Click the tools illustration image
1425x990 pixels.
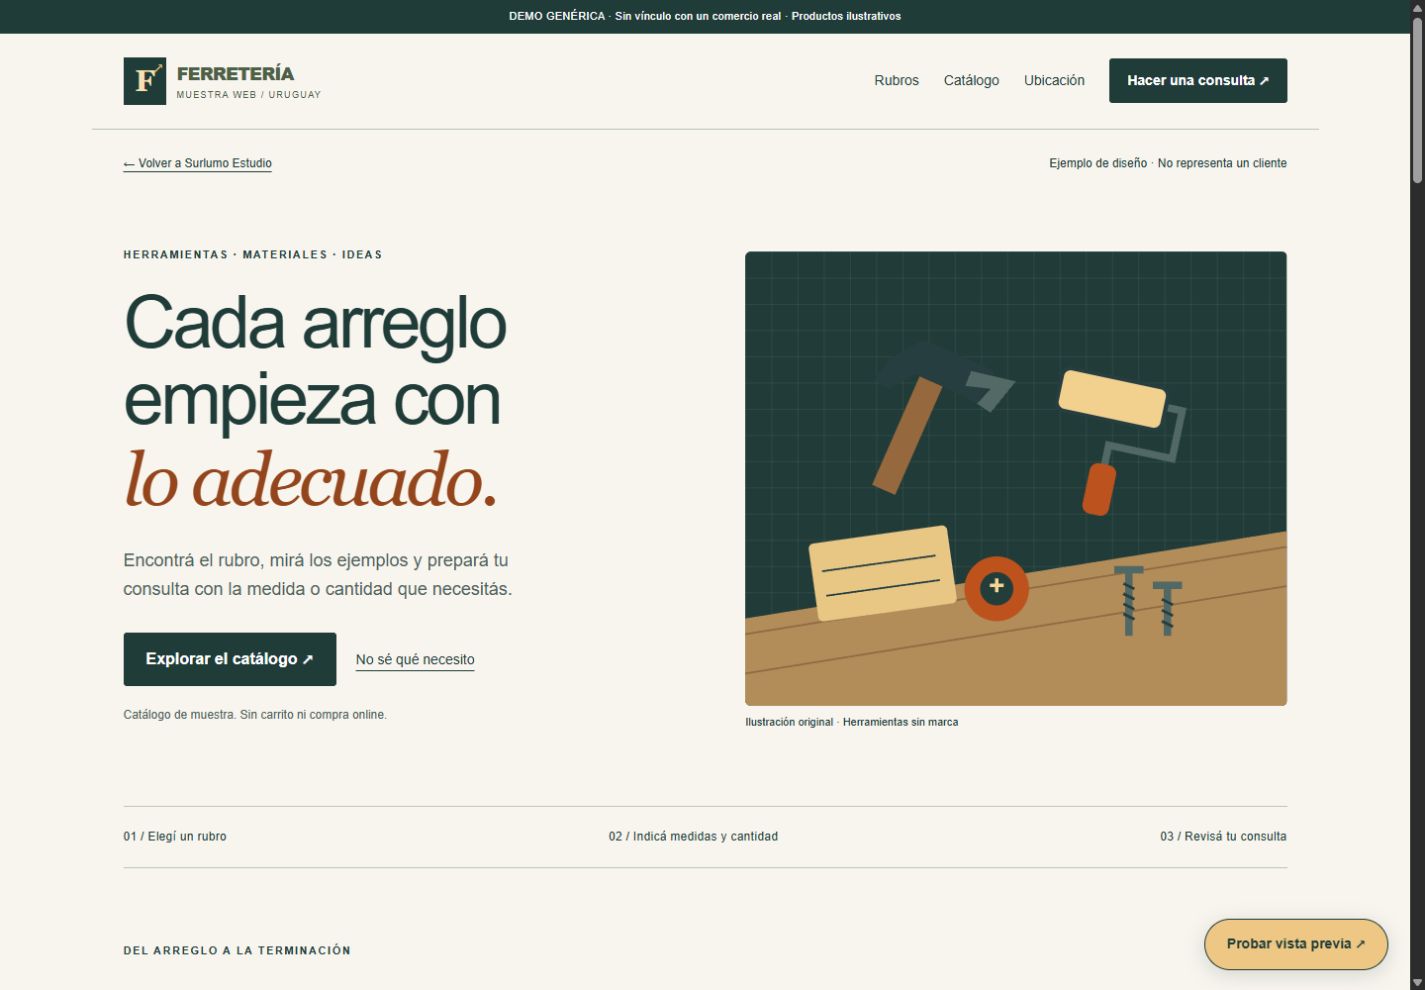point(1016,479)
